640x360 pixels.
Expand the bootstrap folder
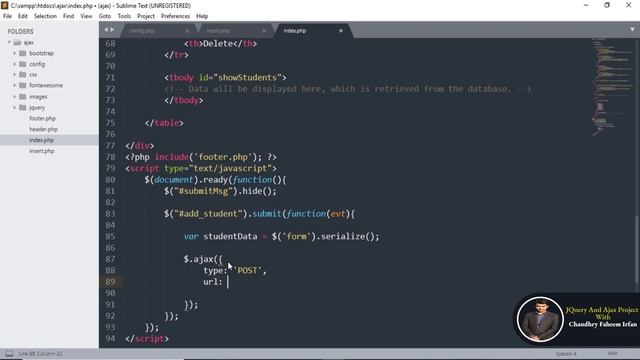14,53
